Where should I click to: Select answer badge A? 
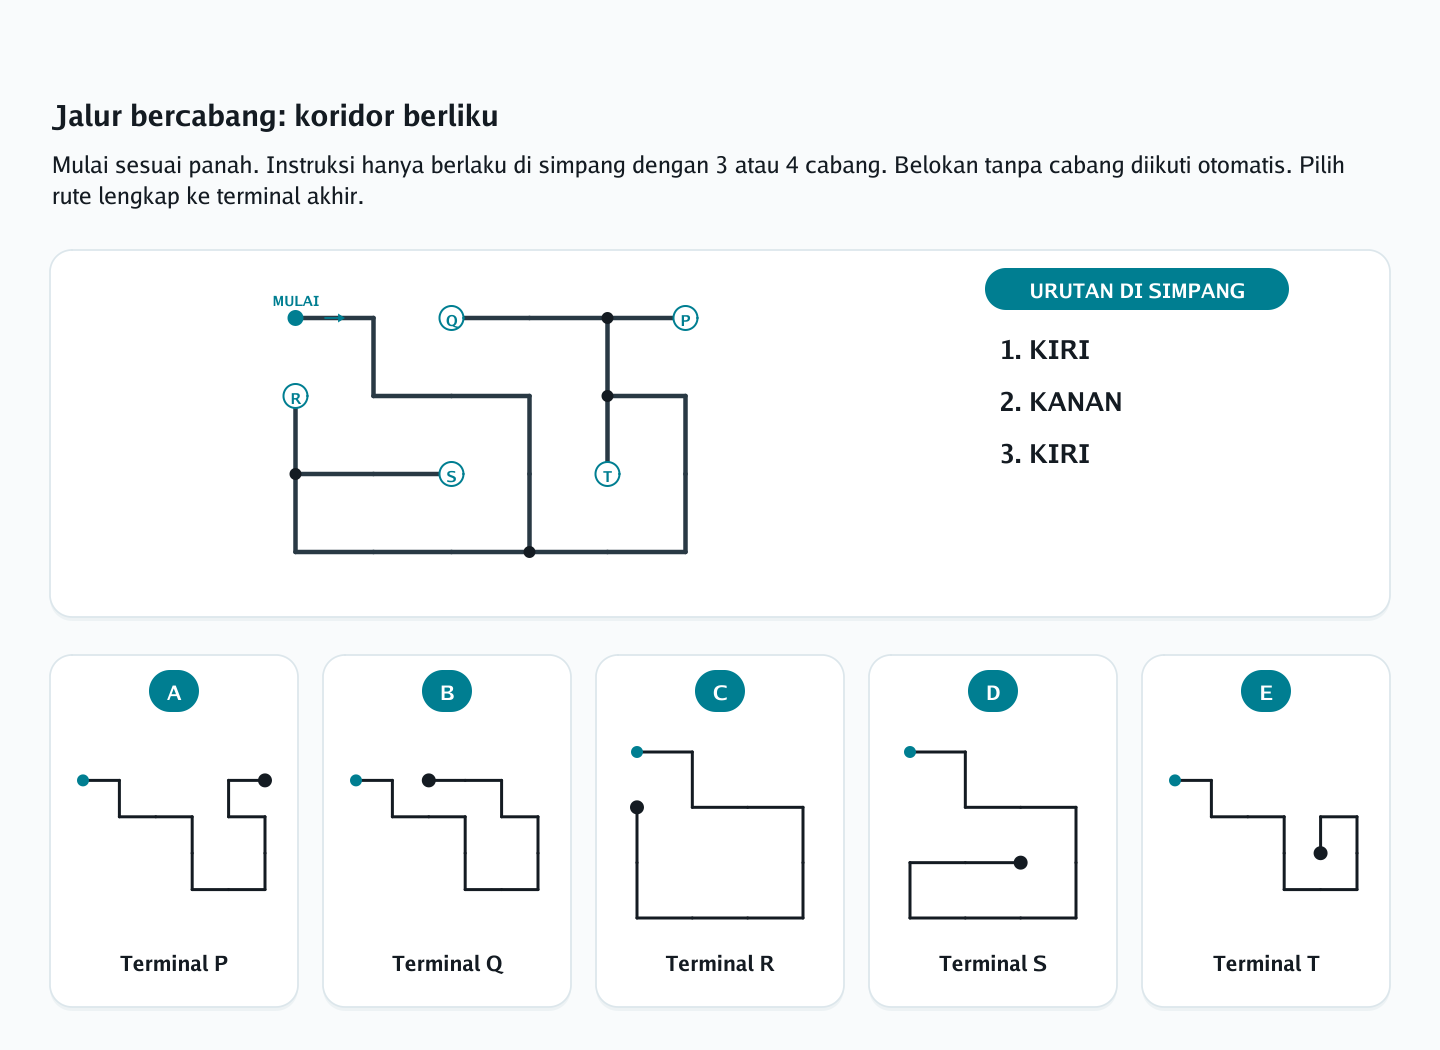click(x=174, y=692)
